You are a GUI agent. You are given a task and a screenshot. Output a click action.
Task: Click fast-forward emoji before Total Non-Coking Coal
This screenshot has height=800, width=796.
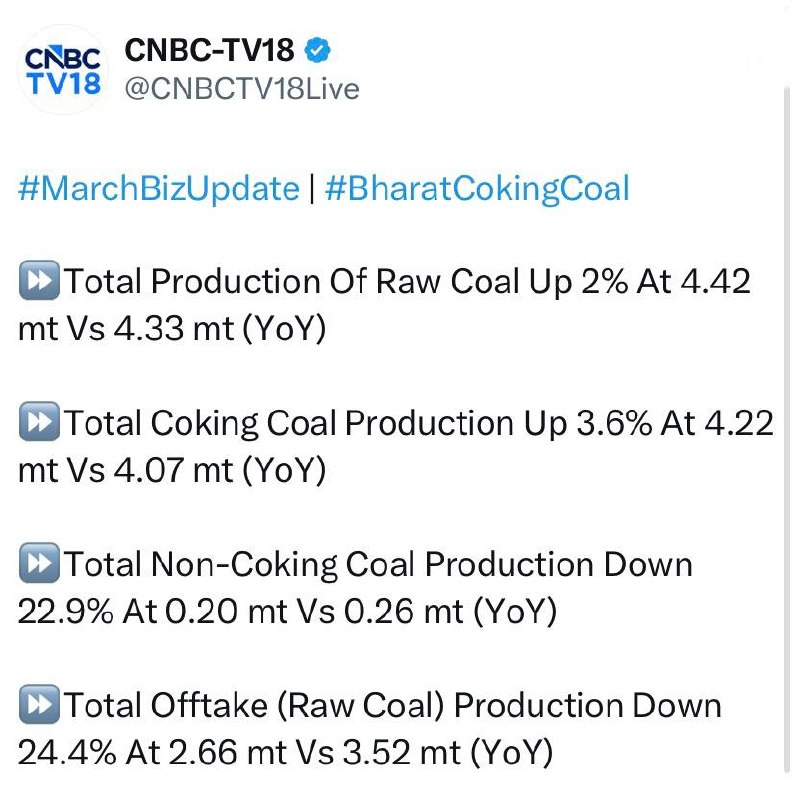tap(38, 565)
